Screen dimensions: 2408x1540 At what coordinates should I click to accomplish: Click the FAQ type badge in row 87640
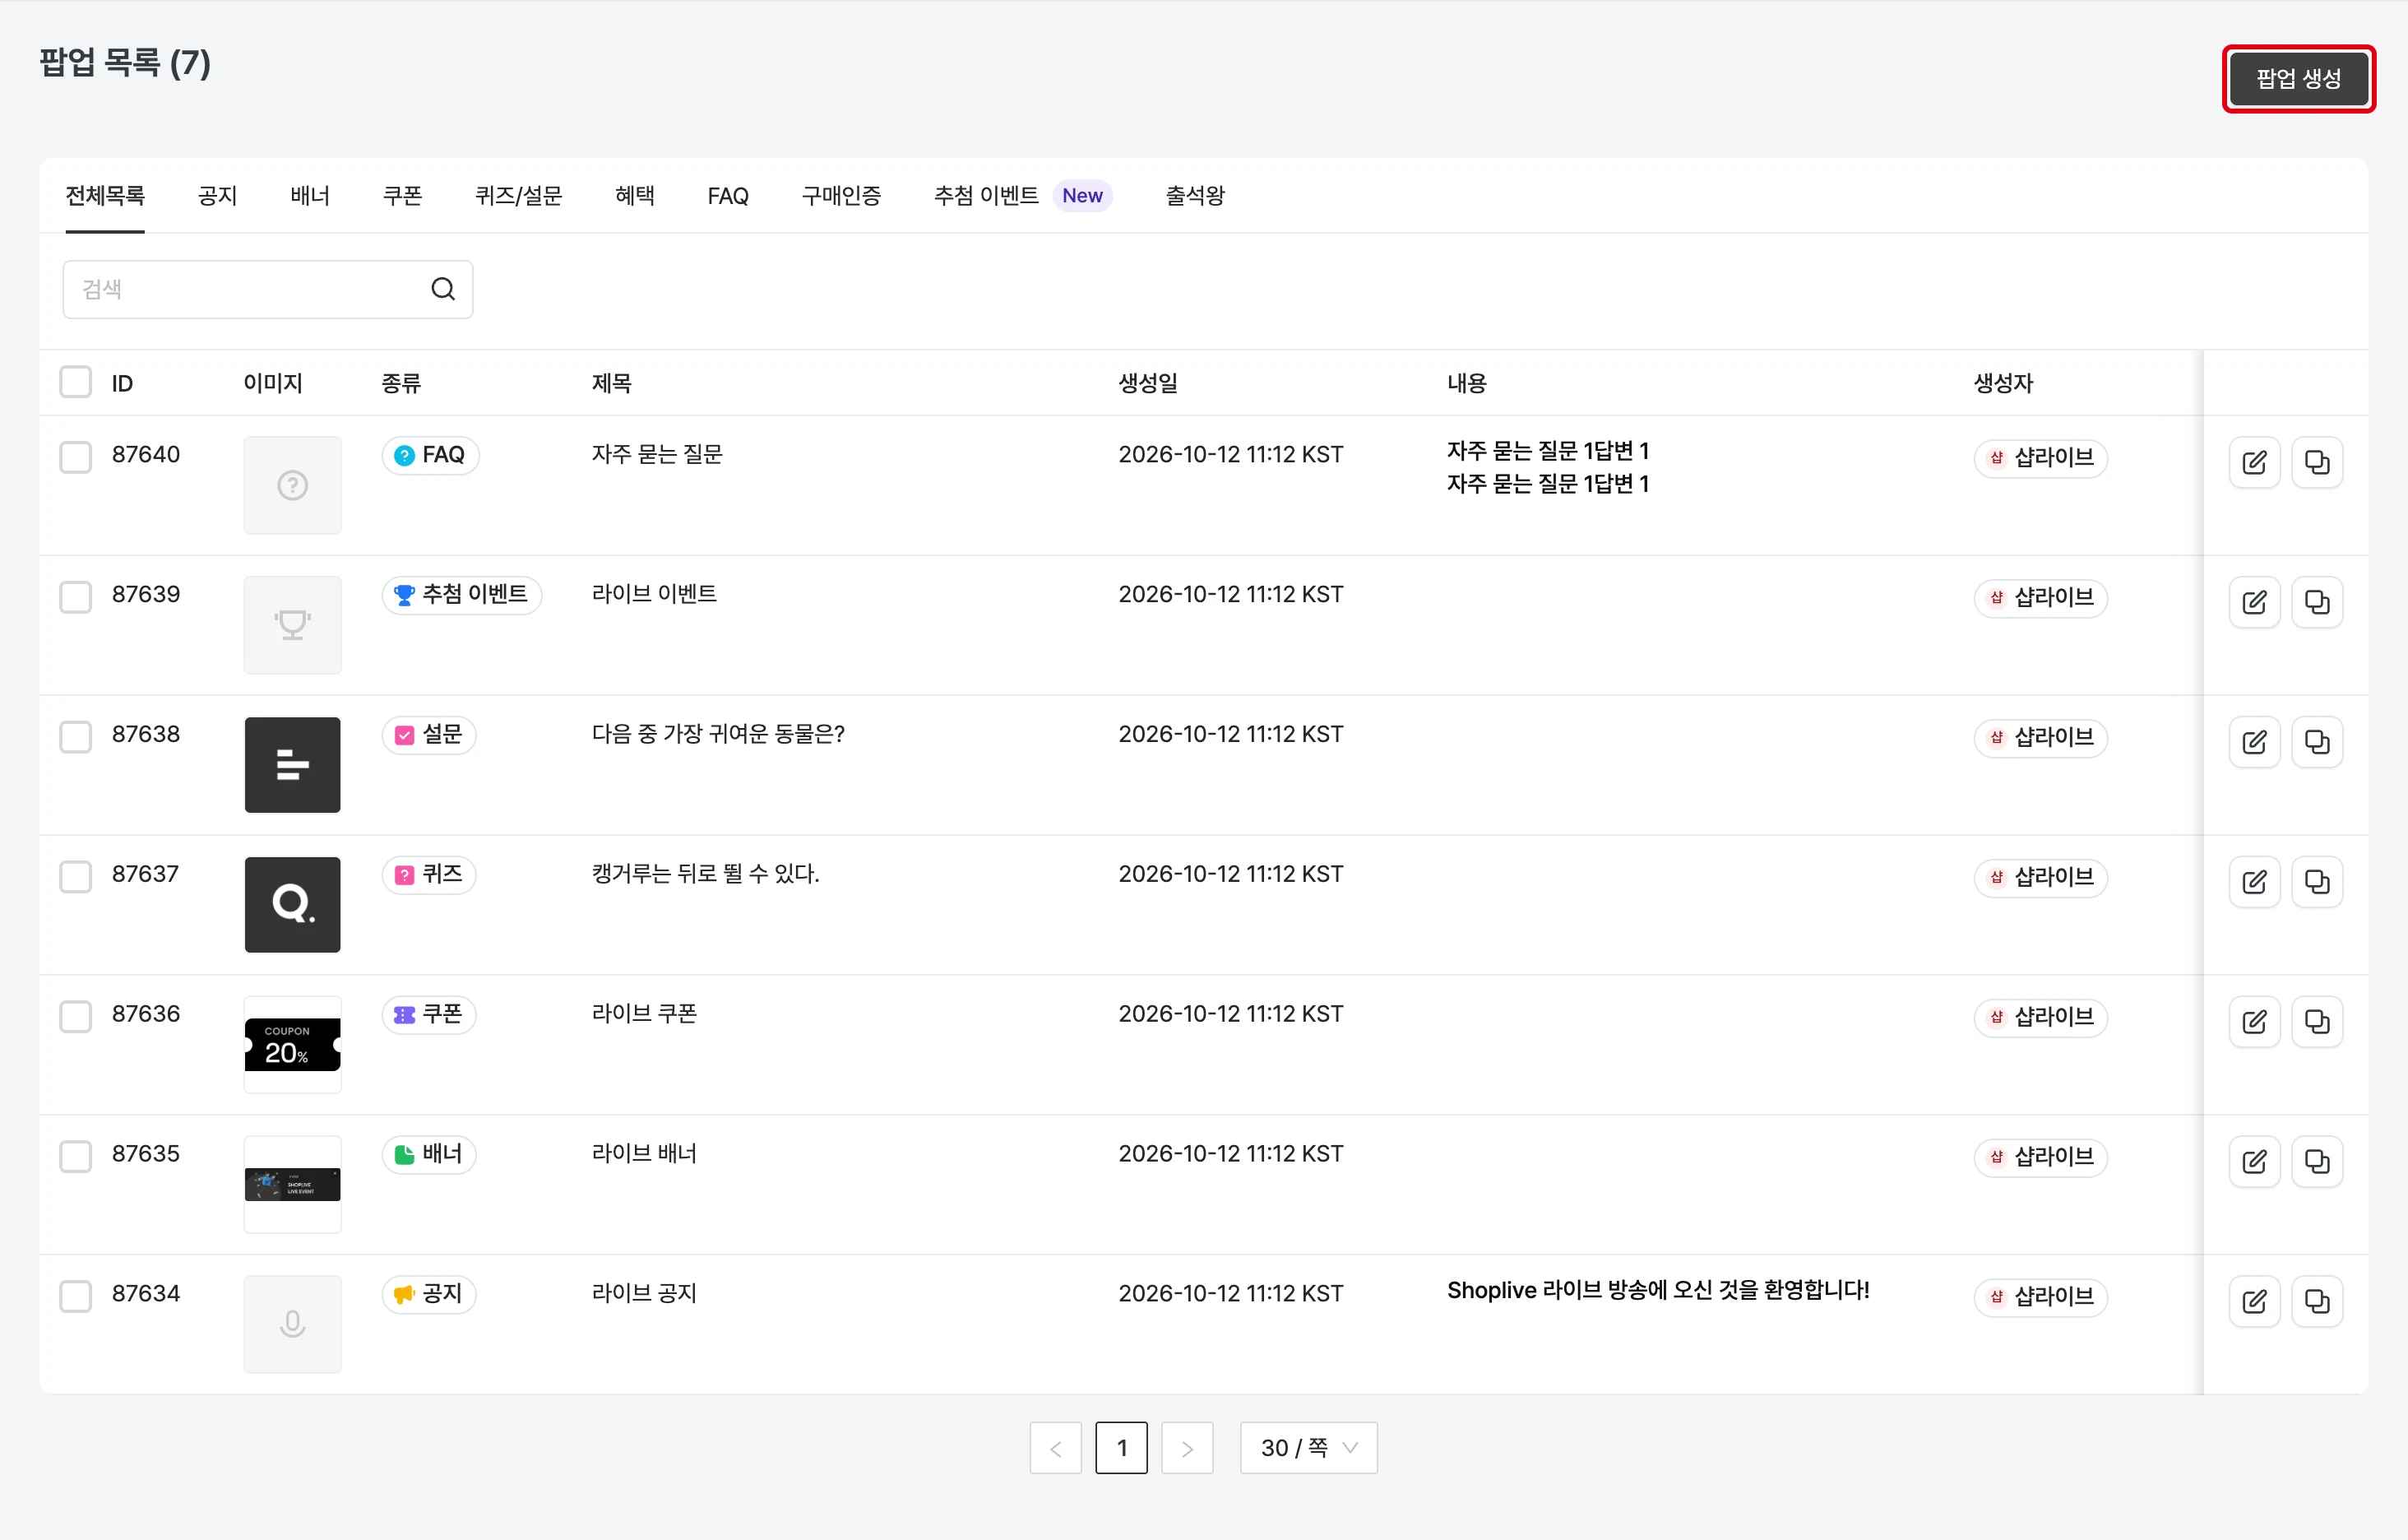430,455
